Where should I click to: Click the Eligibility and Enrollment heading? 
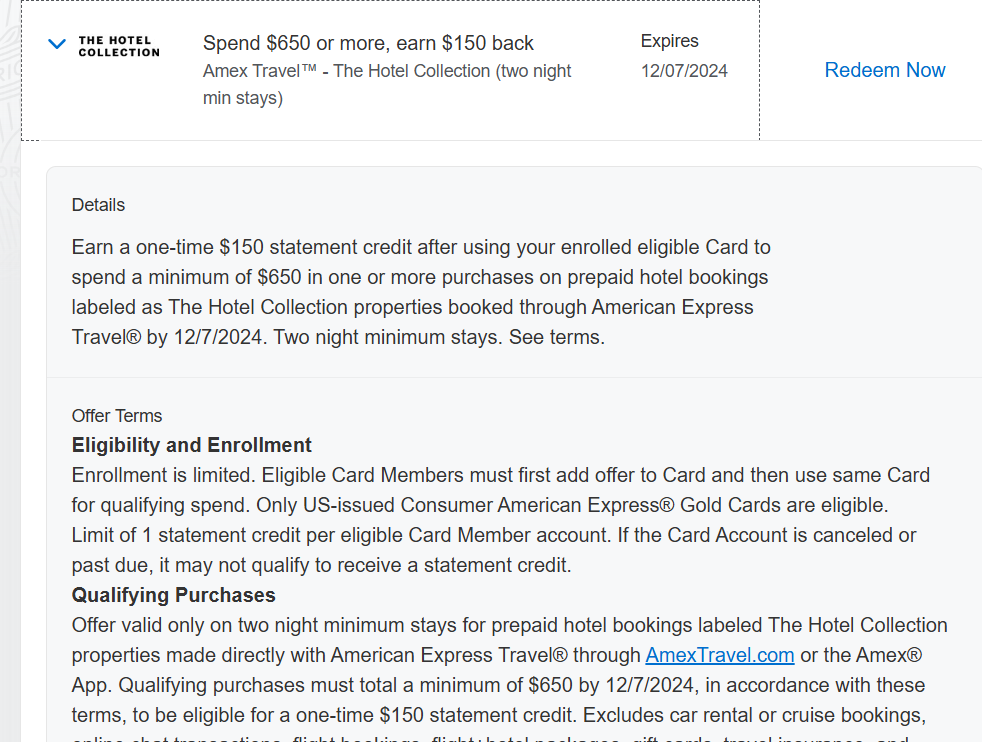pyautogui.click(x=191, y=444)
